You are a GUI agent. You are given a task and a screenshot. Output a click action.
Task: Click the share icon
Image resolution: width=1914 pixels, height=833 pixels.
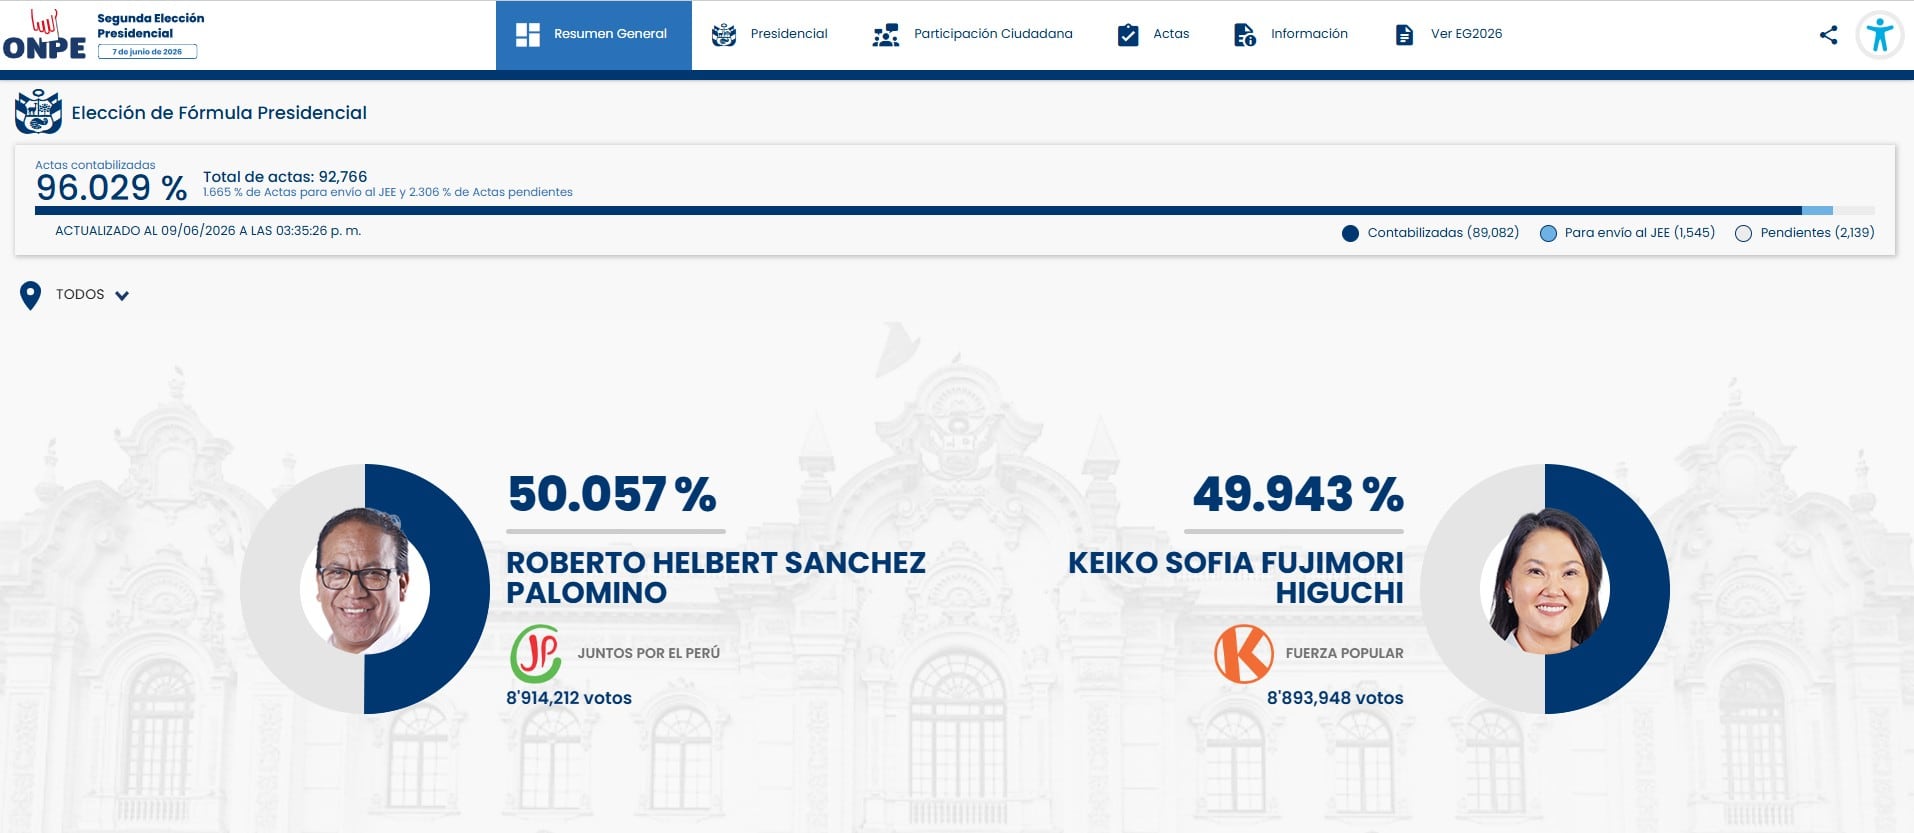(x=1828, y=35)
